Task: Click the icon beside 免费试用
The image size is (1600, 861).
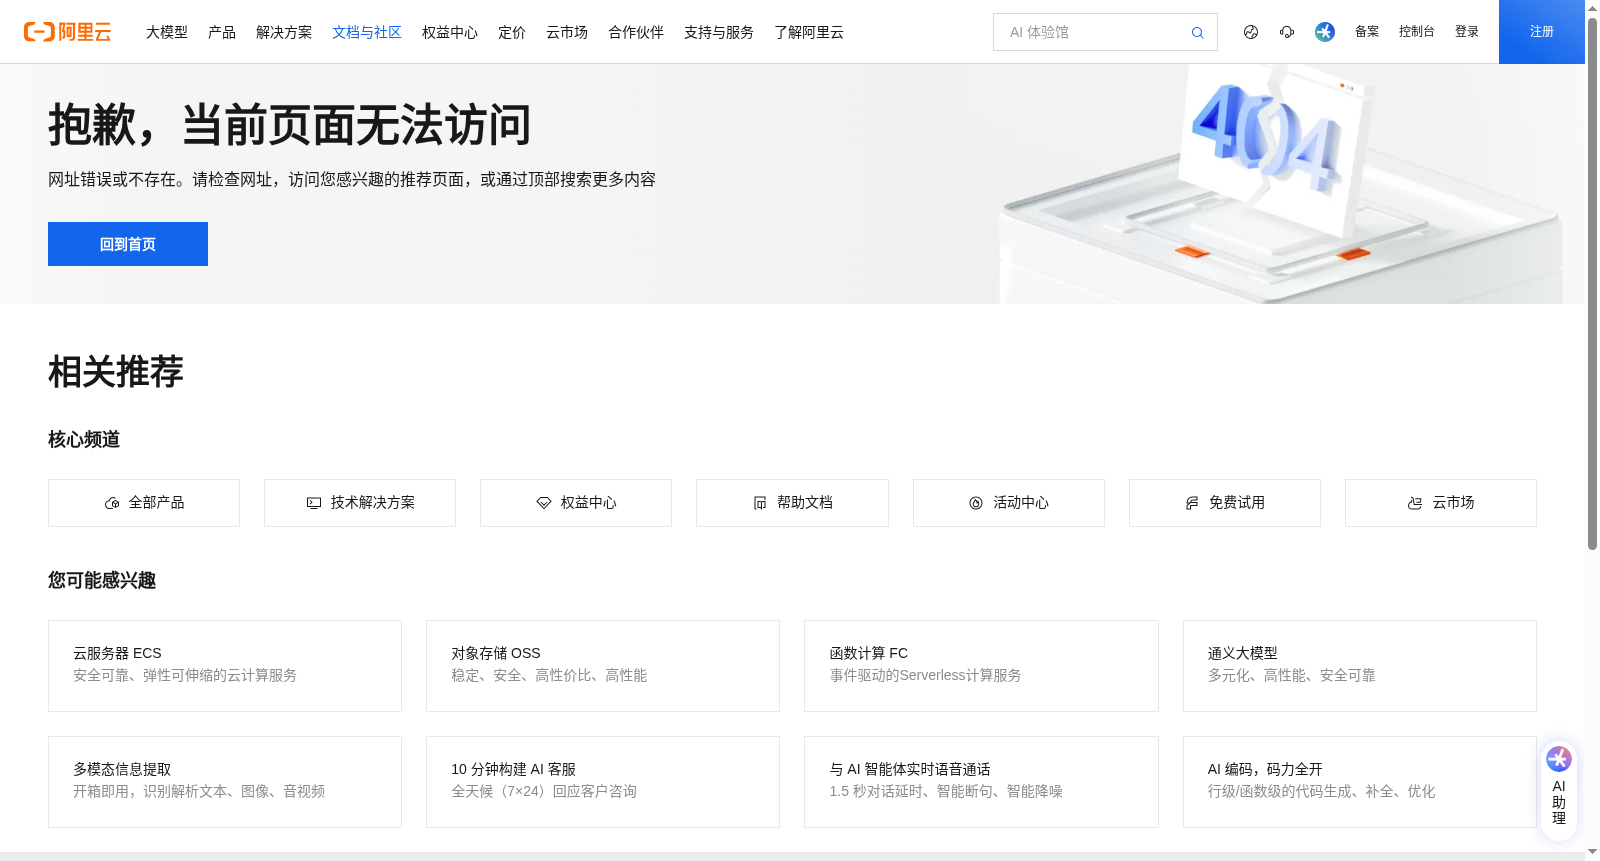Action: (1192, 503)
